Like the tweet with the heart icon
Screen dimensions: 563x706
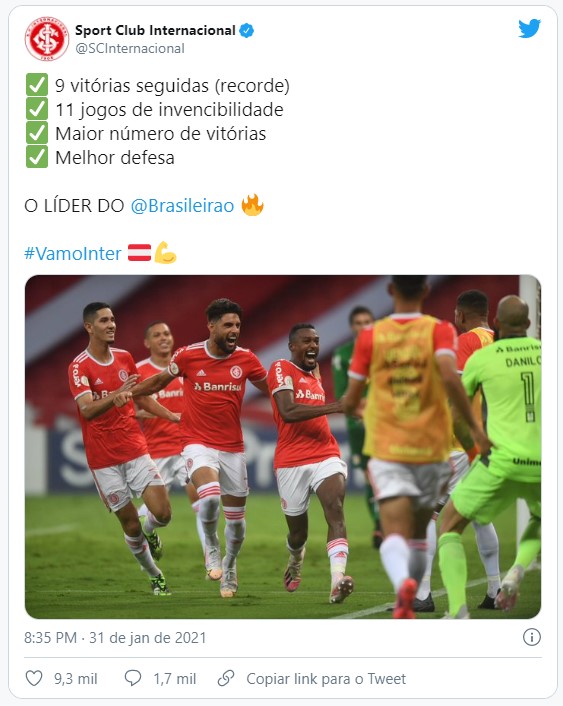point(34,678)
